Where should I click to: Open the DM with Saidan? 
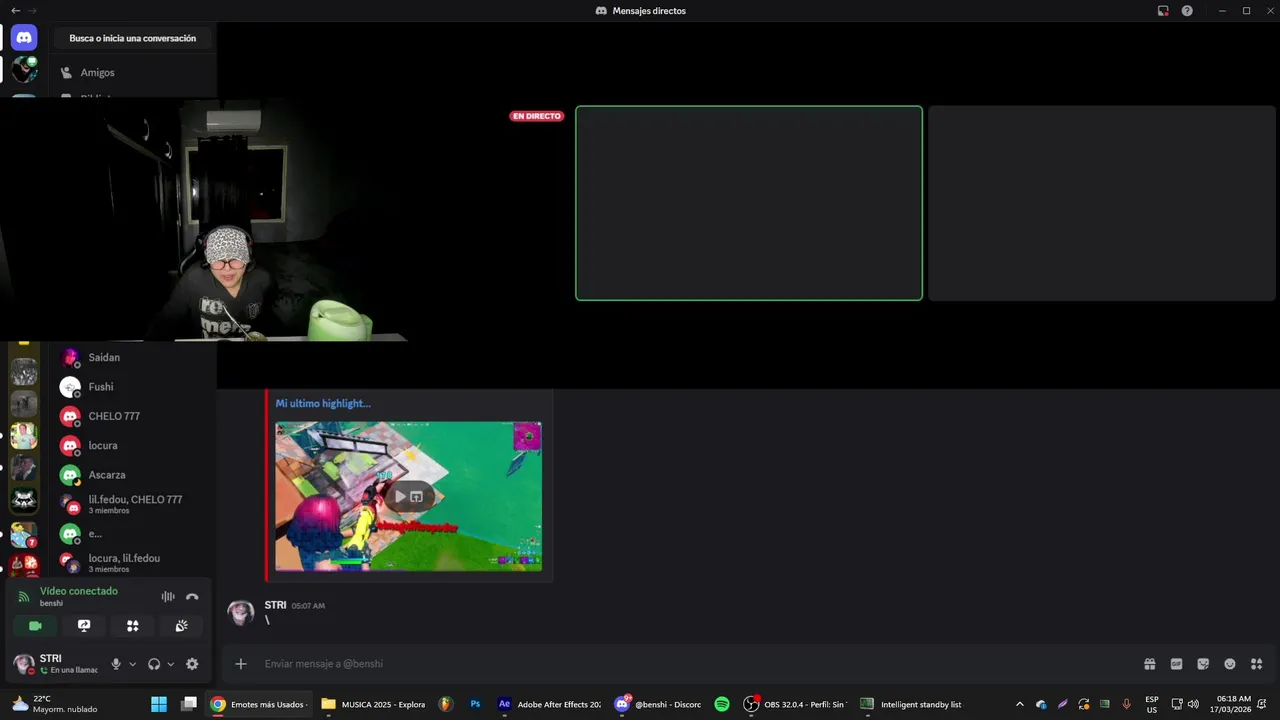[x=134, y=357]
